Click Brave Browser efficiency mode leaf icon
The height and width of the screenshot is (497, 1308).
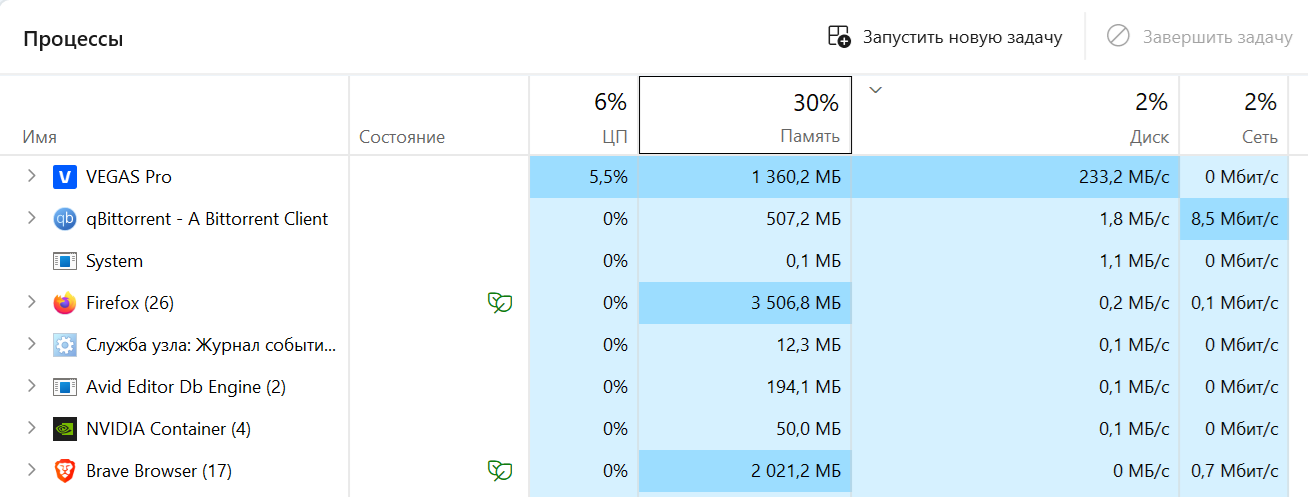499,470
